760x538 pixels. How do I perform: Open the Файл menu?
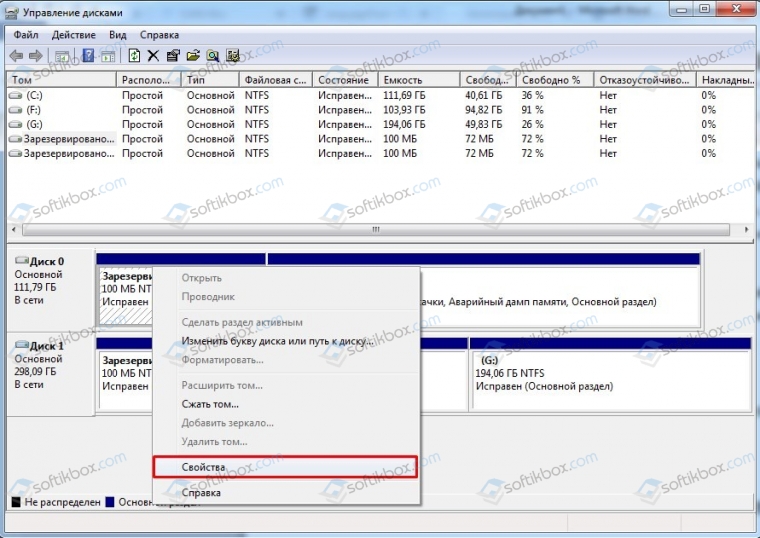26,35
